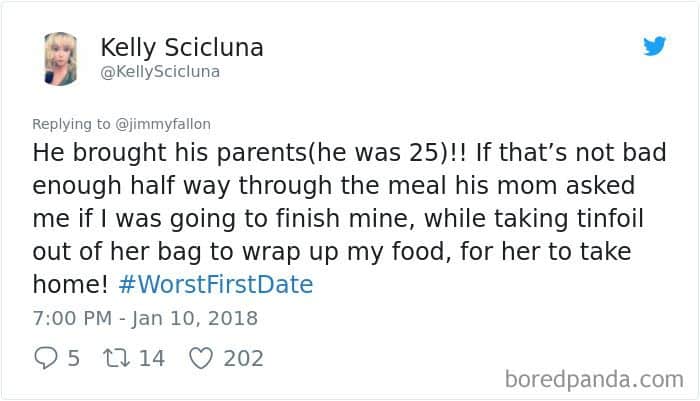Click the reply count 5

click(74, 359)
